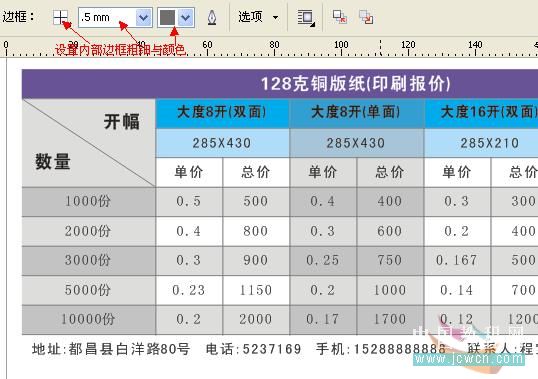Select the 800 total cell
Image resolution: width=538 pixels, height=379 pixels.
[256, 231]
